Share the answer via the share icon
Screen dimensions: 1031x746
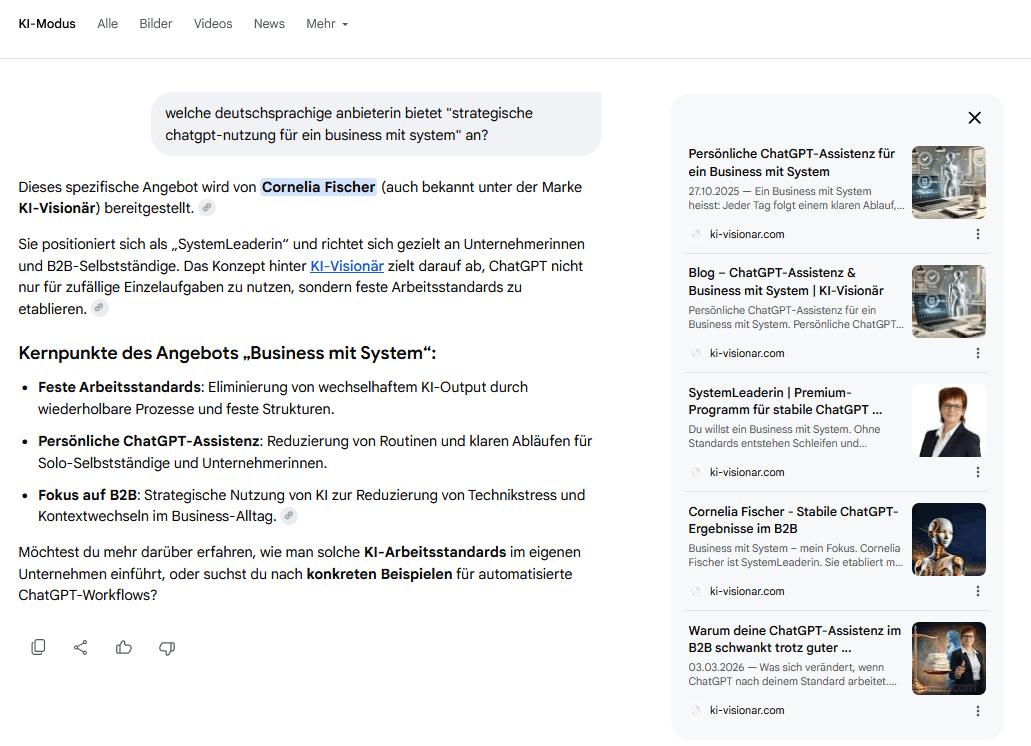coord(81,647)
